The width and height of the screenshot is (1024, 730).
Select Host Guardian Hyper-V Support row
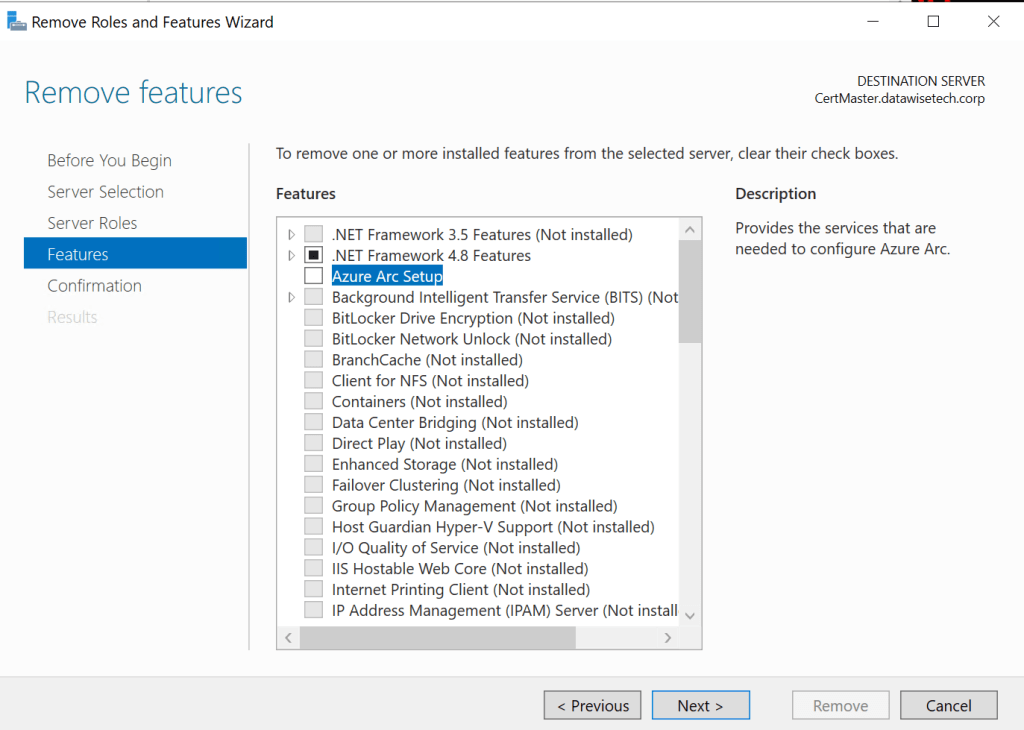tap(493, 527)
